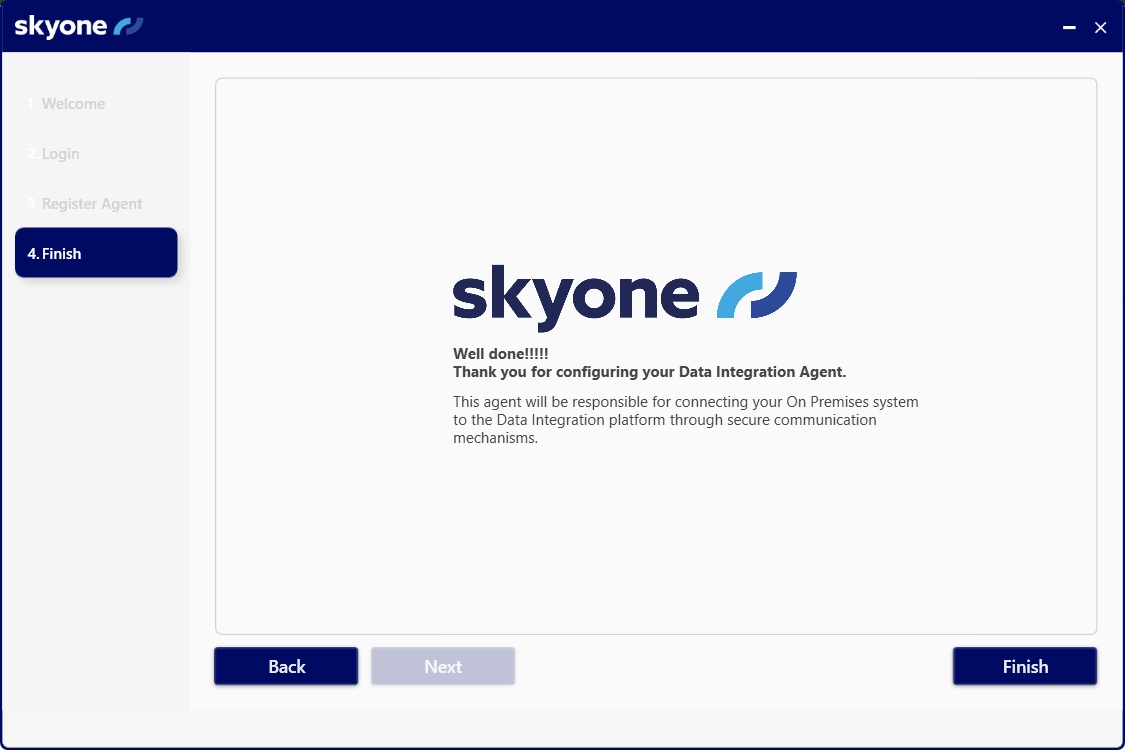Image resolution: width=1125 pixels, height=750 pixels.
Task: Go to the 2. Login step
Action: 54,154
